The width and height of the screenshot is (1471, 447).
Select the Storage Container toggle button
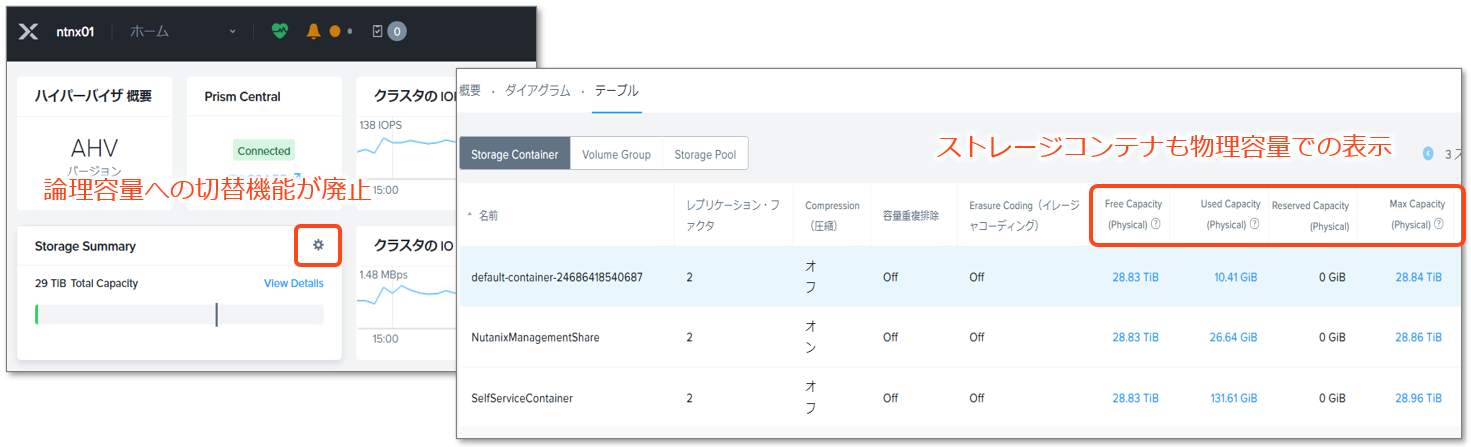(x=515, y=154)
